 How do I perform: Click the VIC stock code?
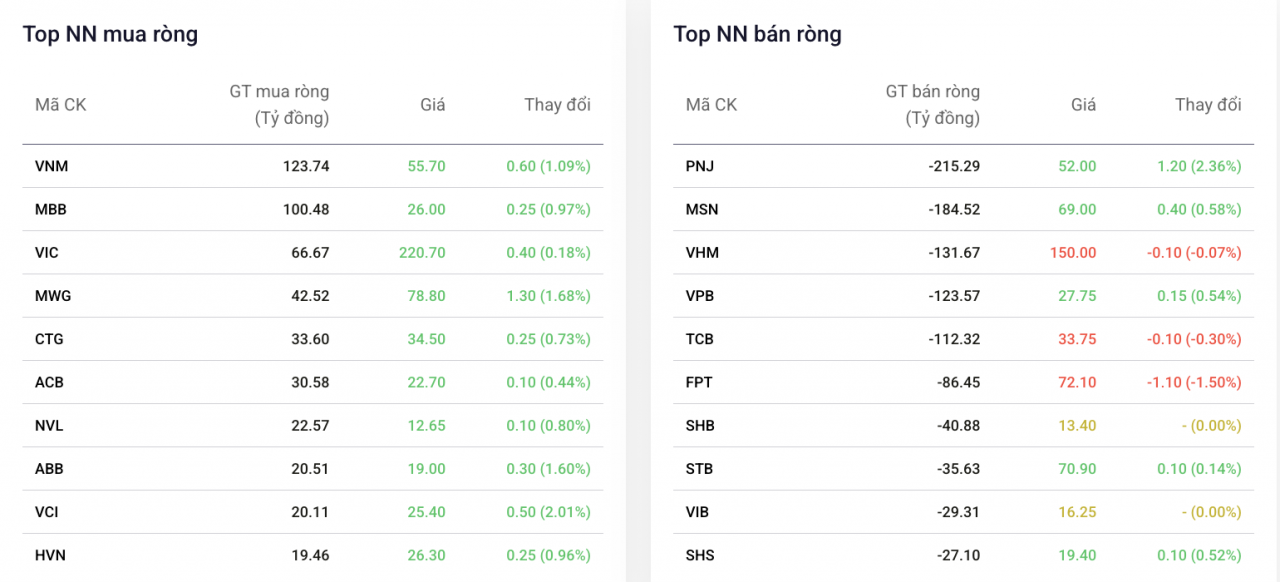point(47,253)
